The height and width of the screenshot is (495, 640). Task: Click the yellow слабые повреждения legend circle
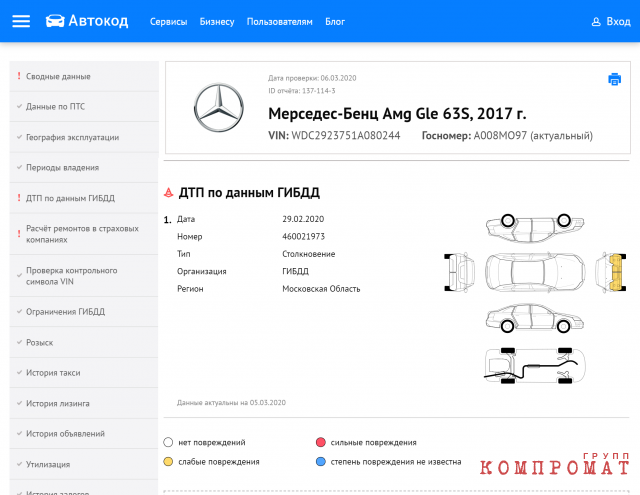pyautogui.click(x=168, y=462)
